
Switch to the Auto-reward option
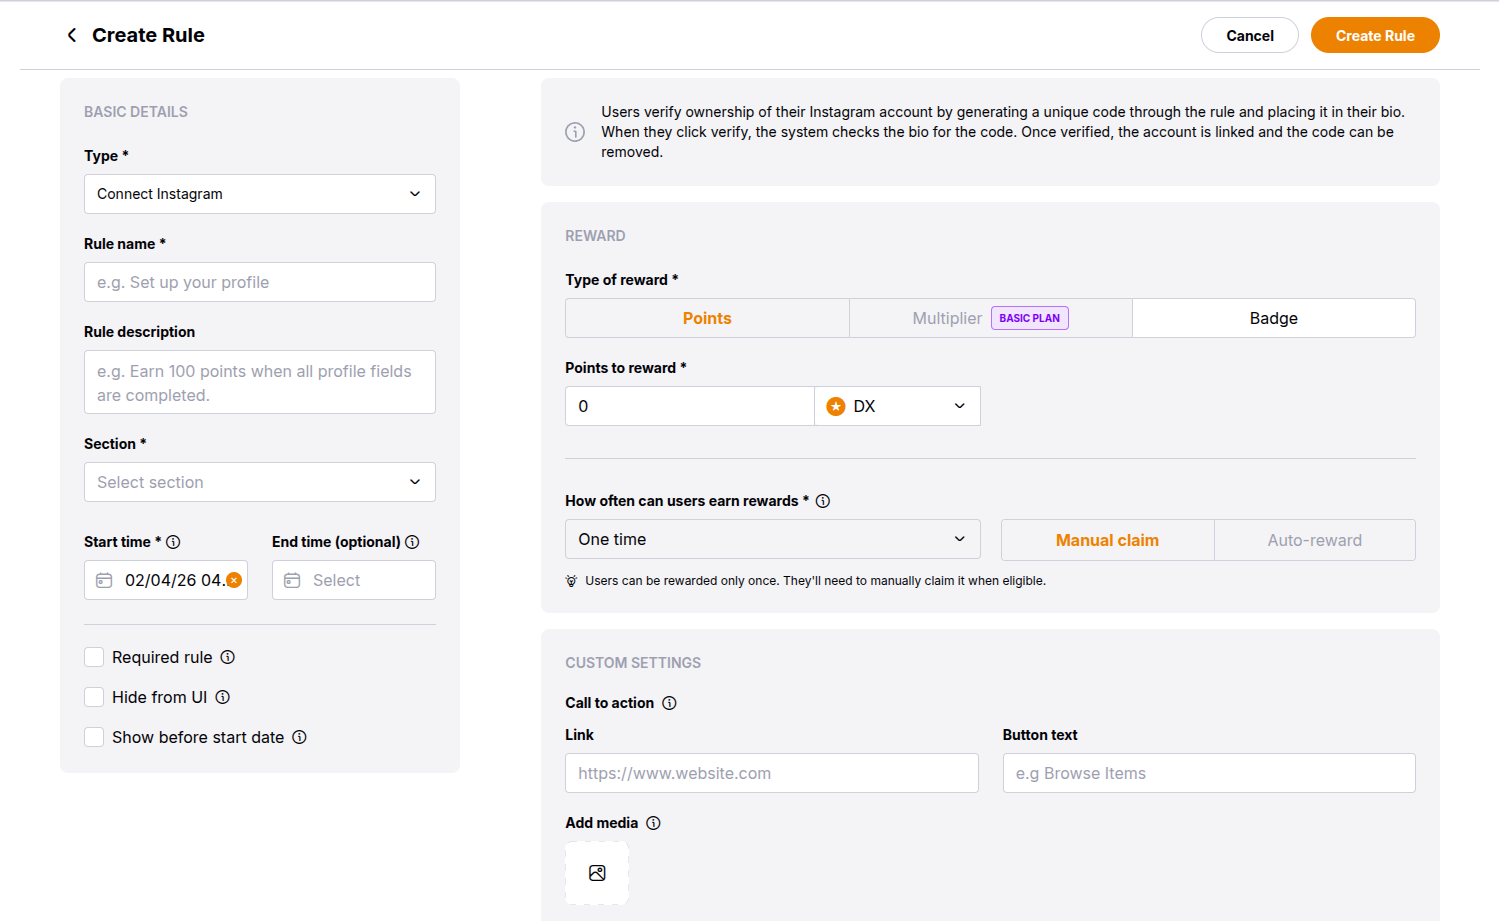[1314, 540]
